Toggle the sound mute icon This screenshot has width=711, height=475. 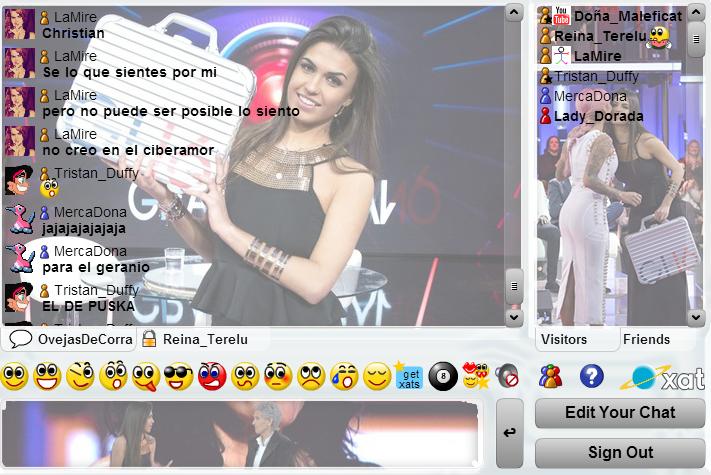click(507, 377)
